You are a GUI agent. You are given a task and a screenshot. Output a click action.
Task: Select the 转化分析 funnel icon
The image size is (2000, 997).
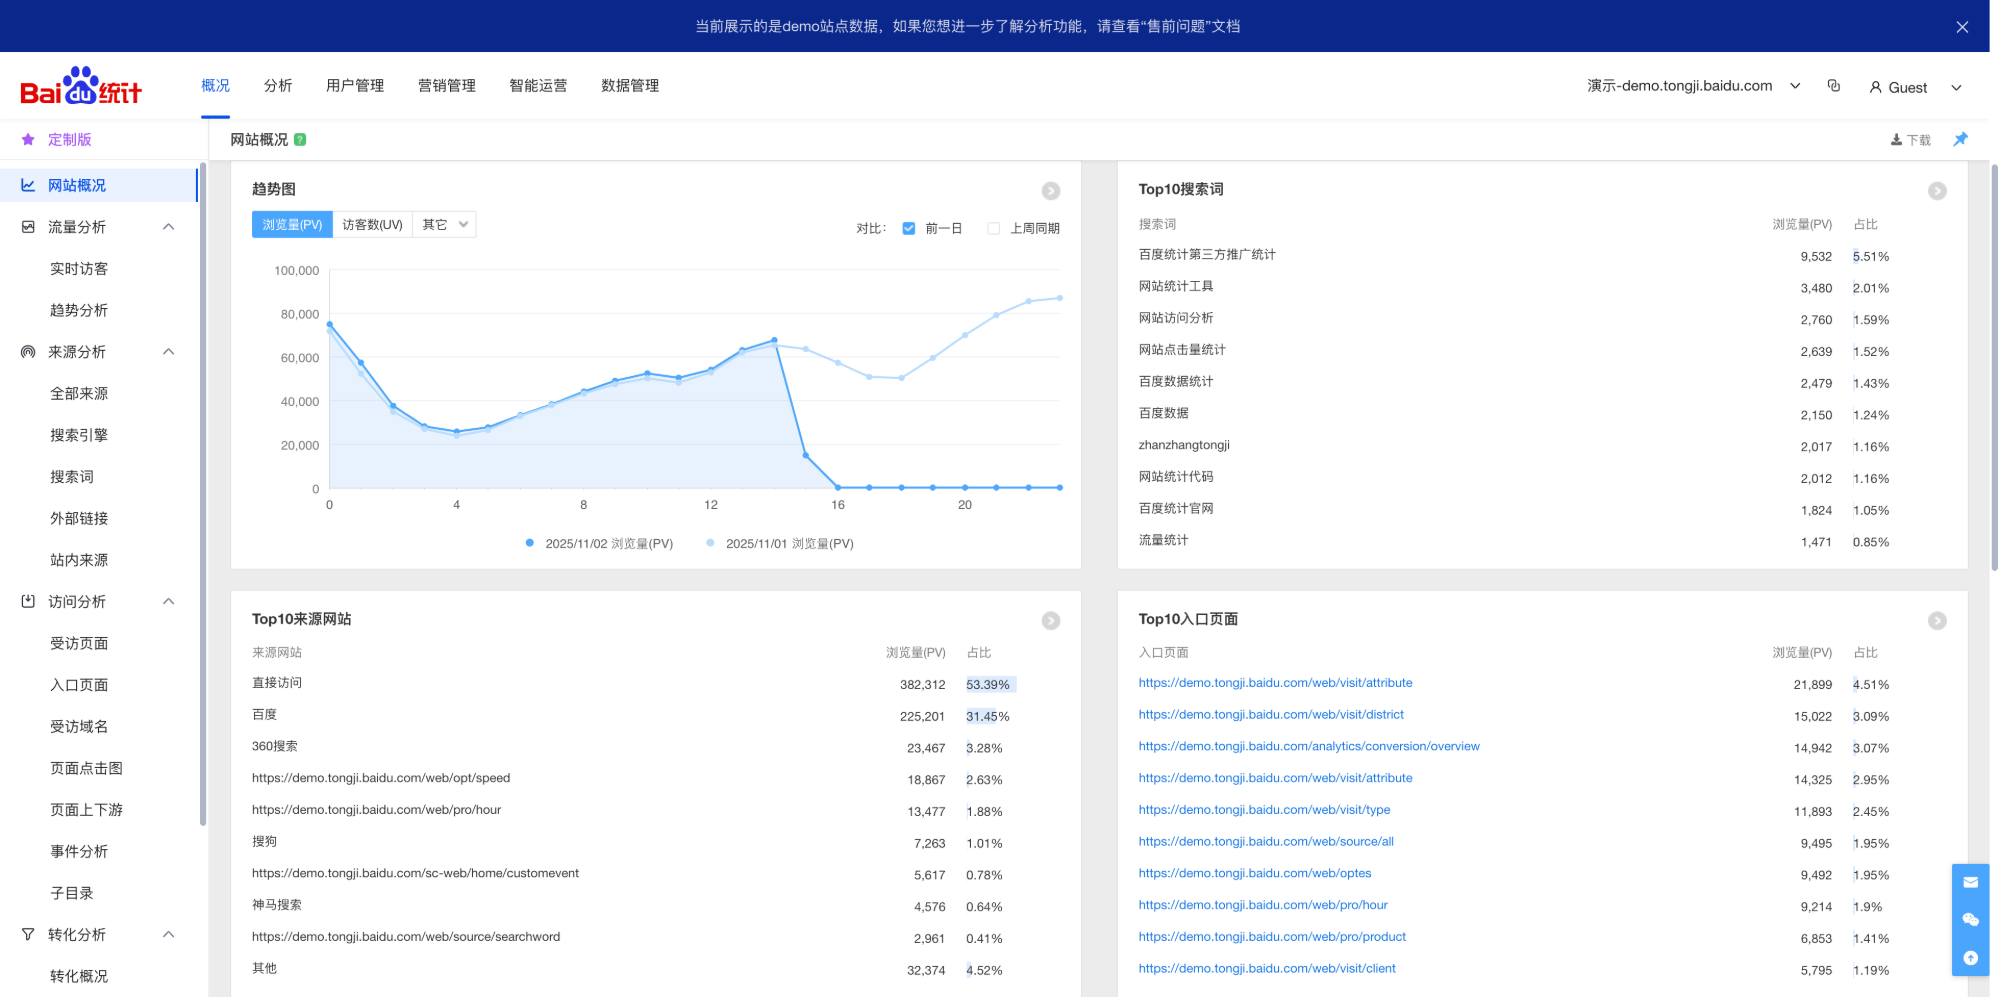27,934
